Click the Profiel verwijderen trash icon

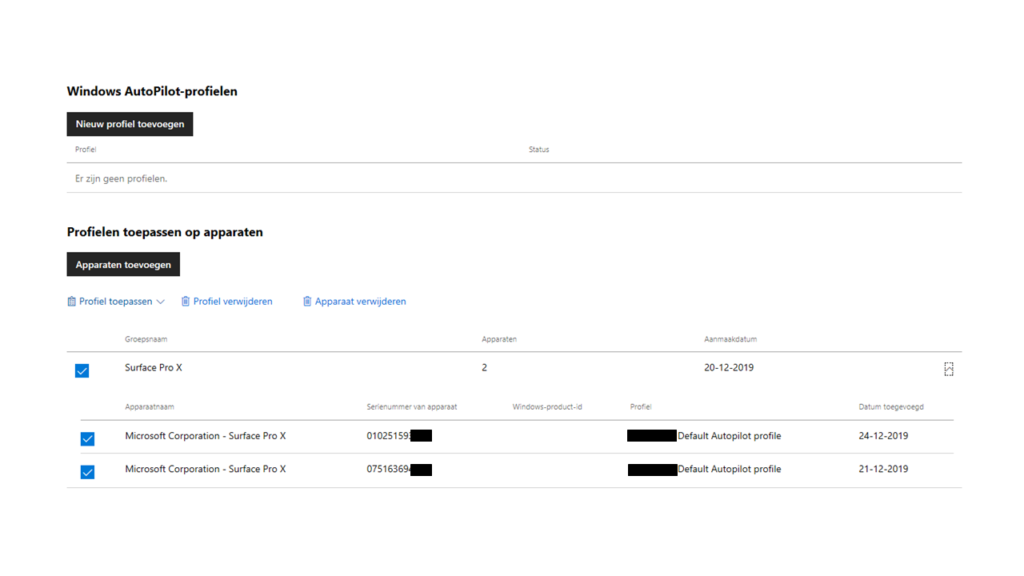[185, 301]
